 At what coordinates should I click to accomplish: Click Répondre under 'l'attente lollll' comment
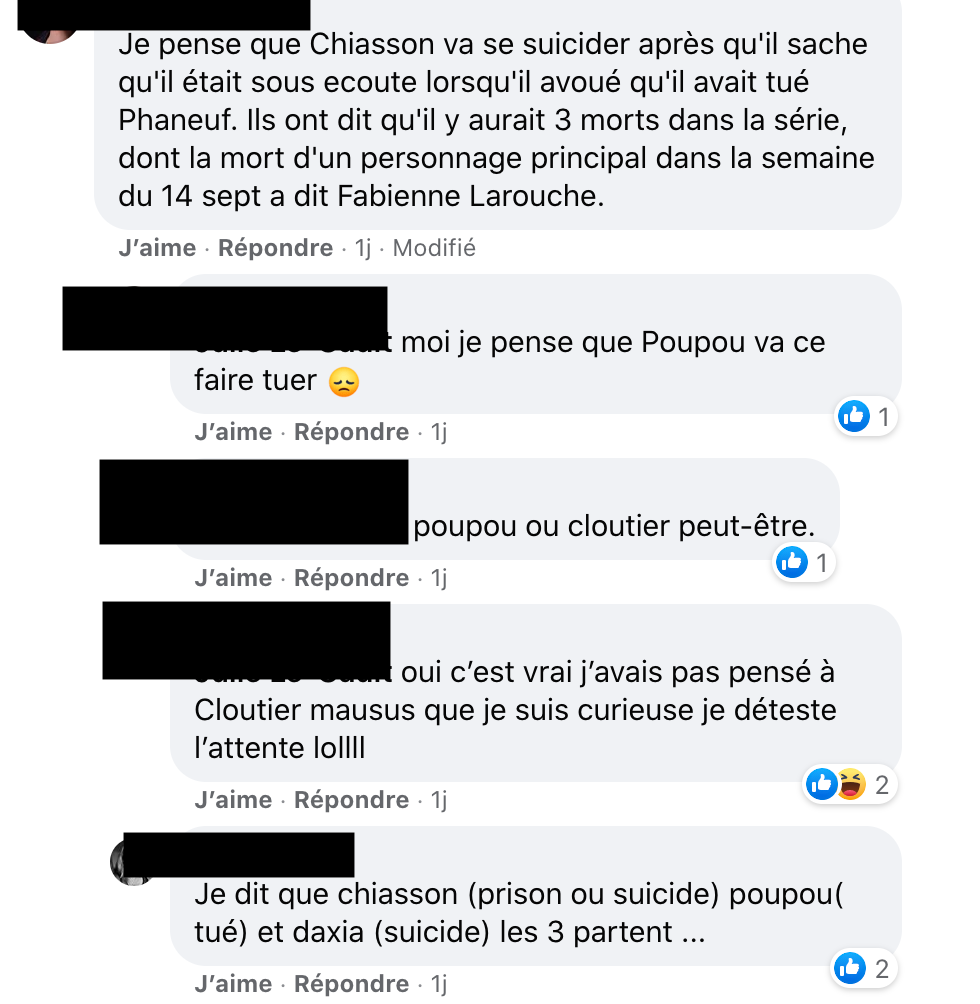351,800
